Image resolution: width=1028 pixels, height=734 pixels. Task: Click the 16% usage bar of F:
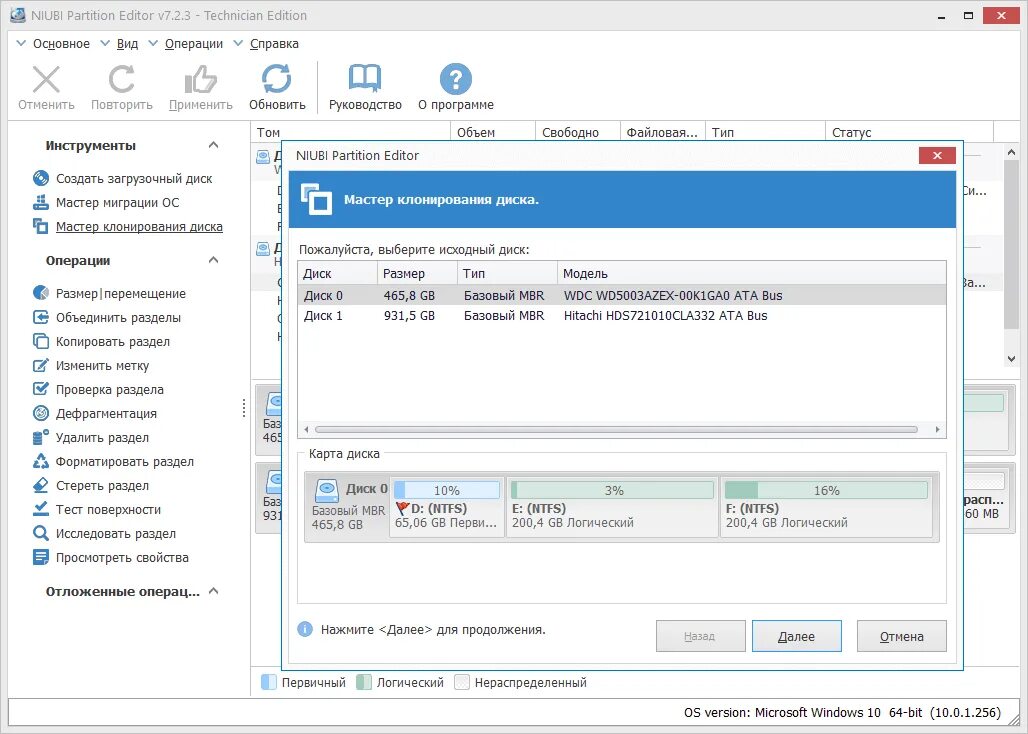pyautogui.click(x=826, y=490)
